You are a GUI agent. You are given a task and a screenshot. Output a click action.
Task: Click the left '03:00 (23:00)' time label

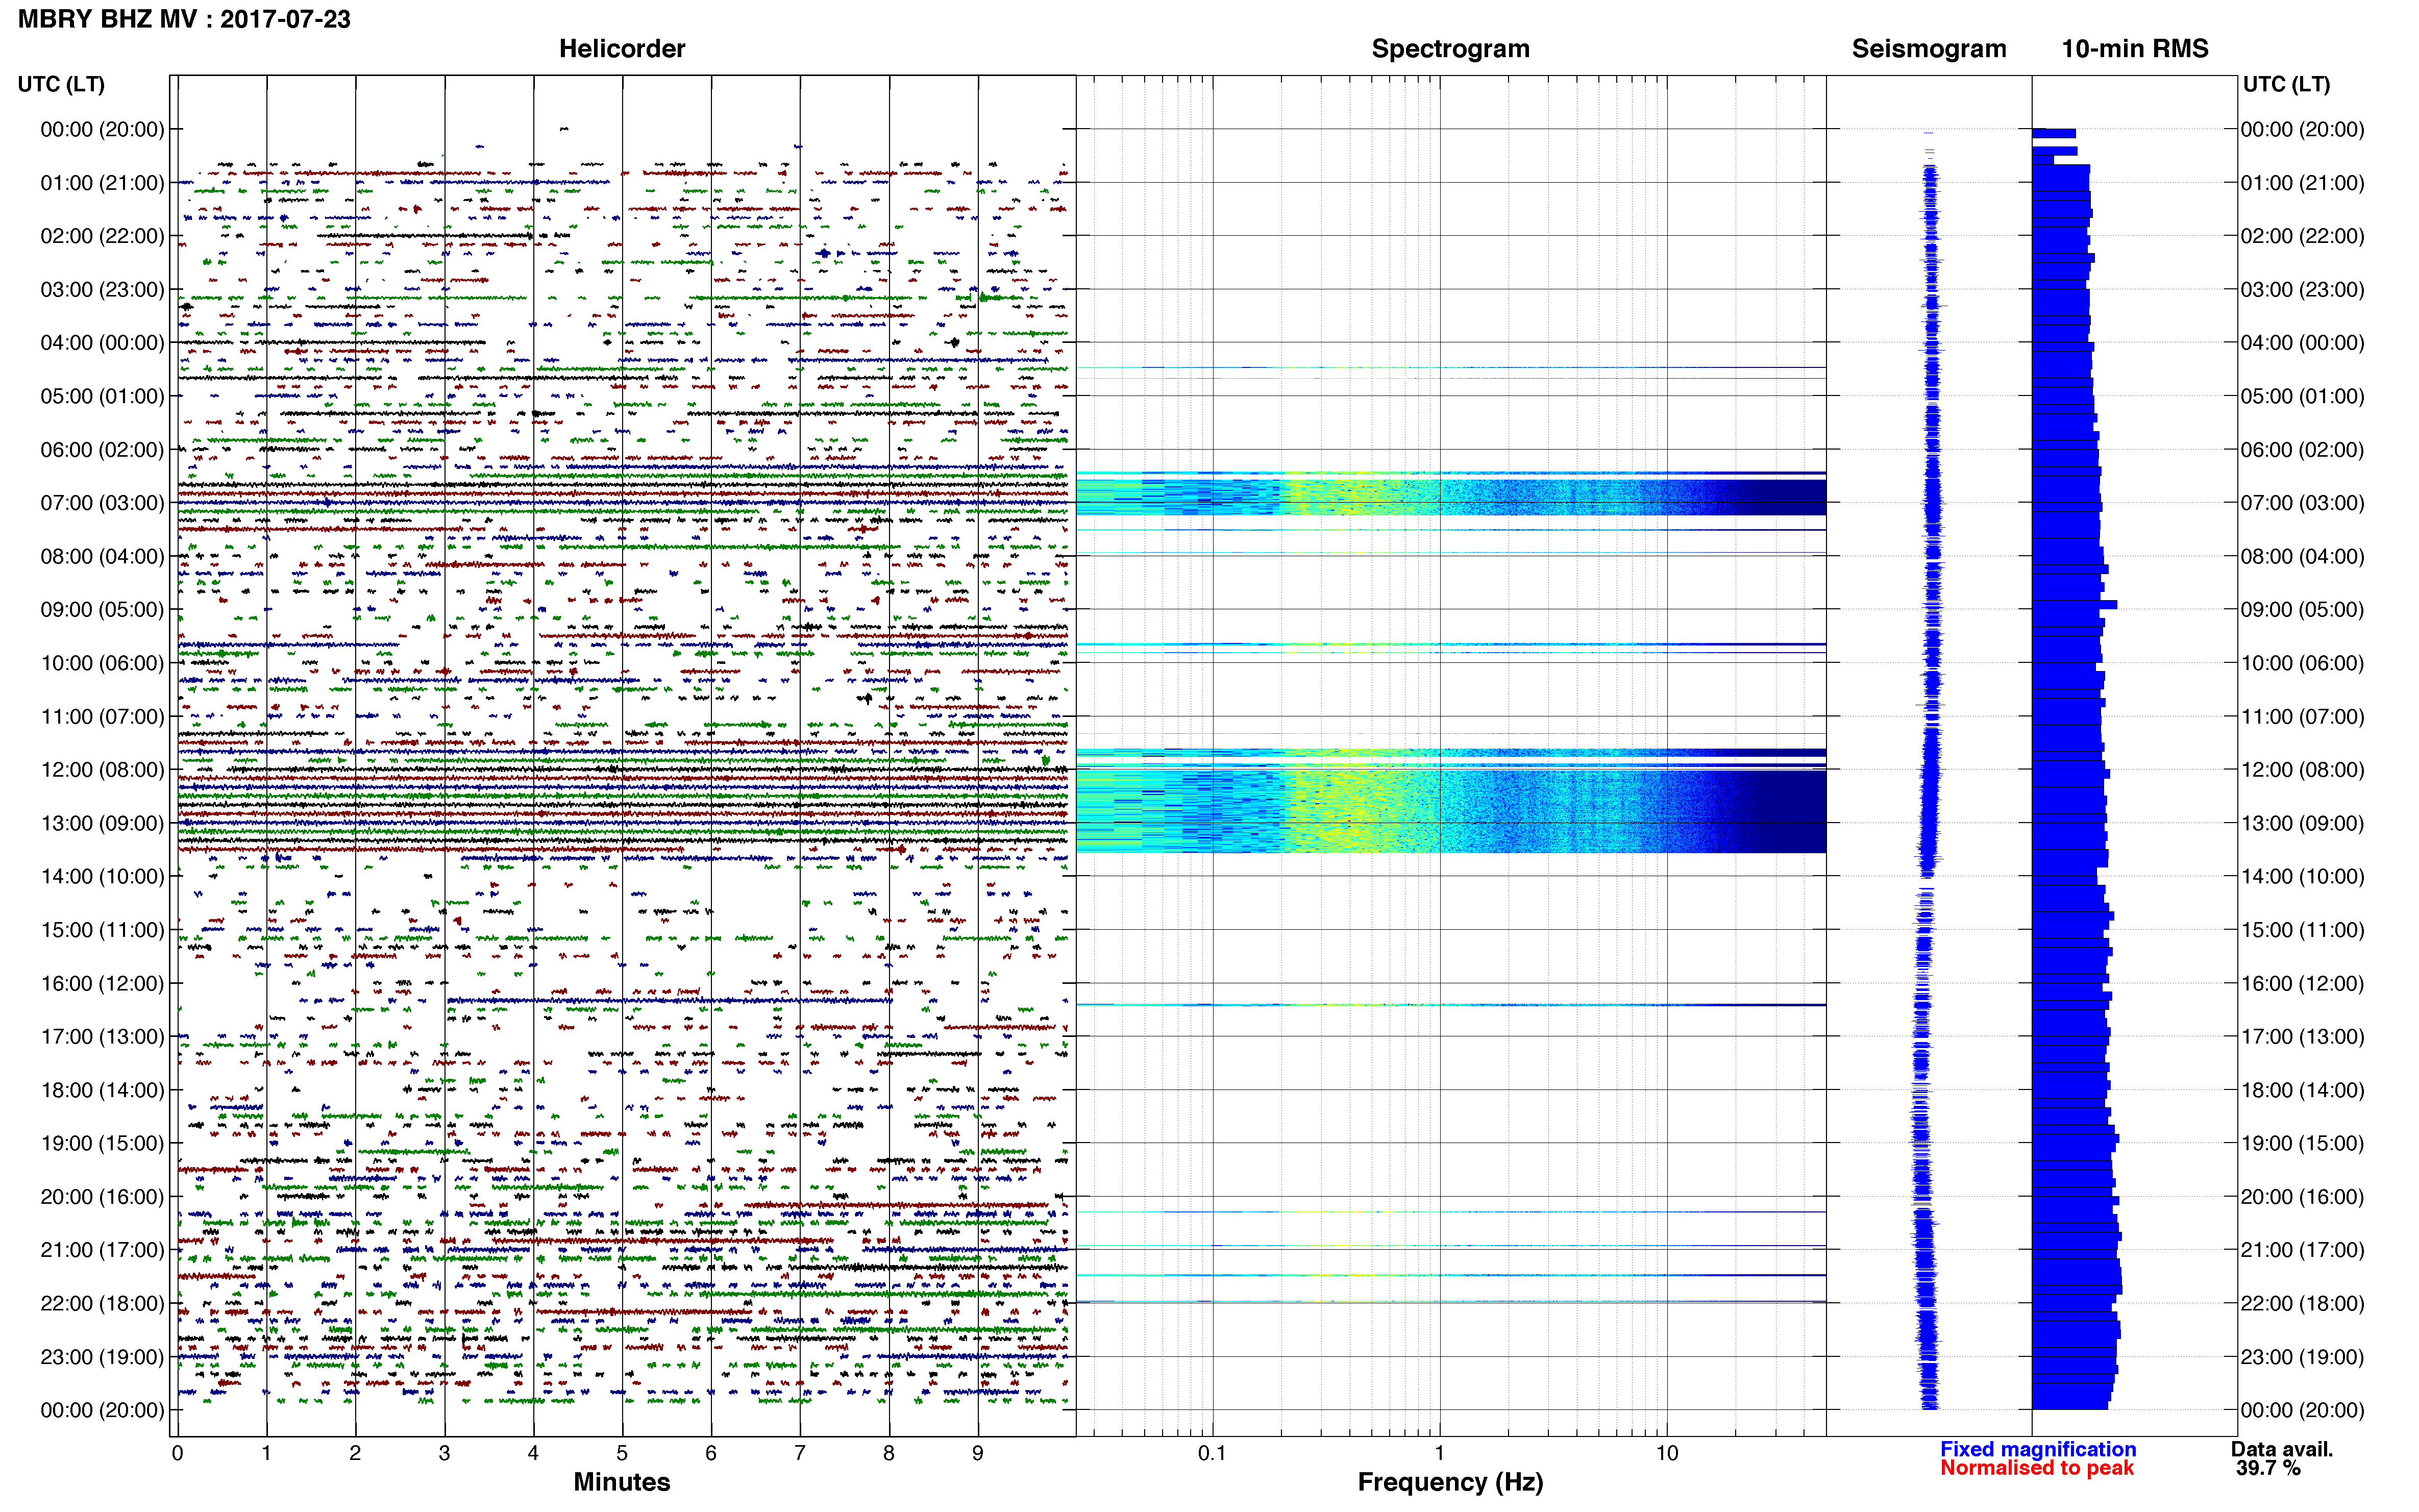[102, 289]
